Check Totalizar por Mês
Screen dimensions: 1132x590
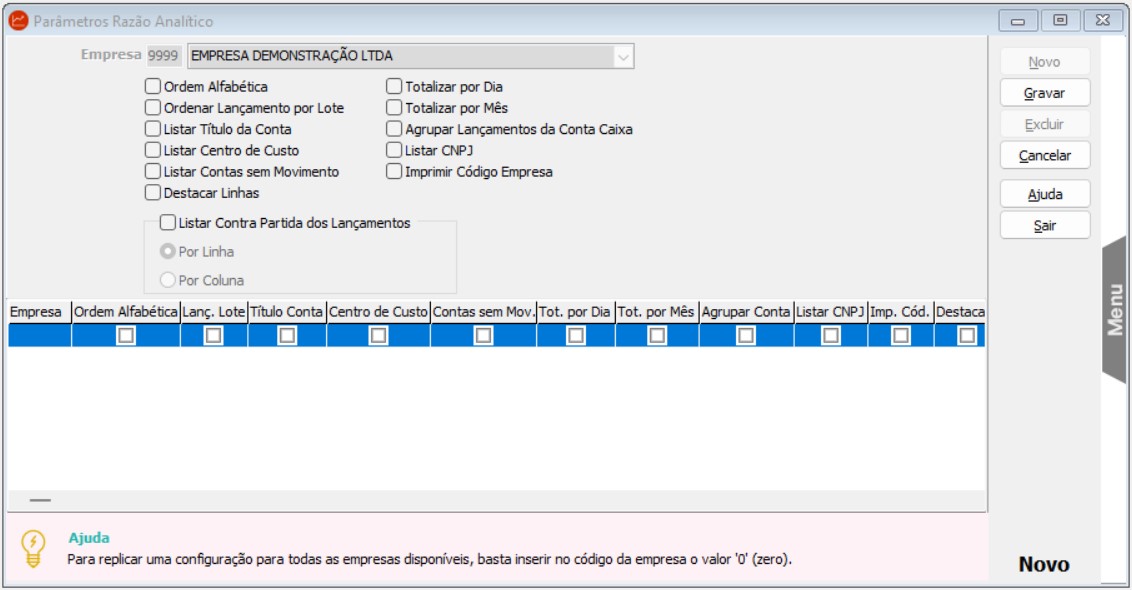pyautogui.click(x=393, y=108)
